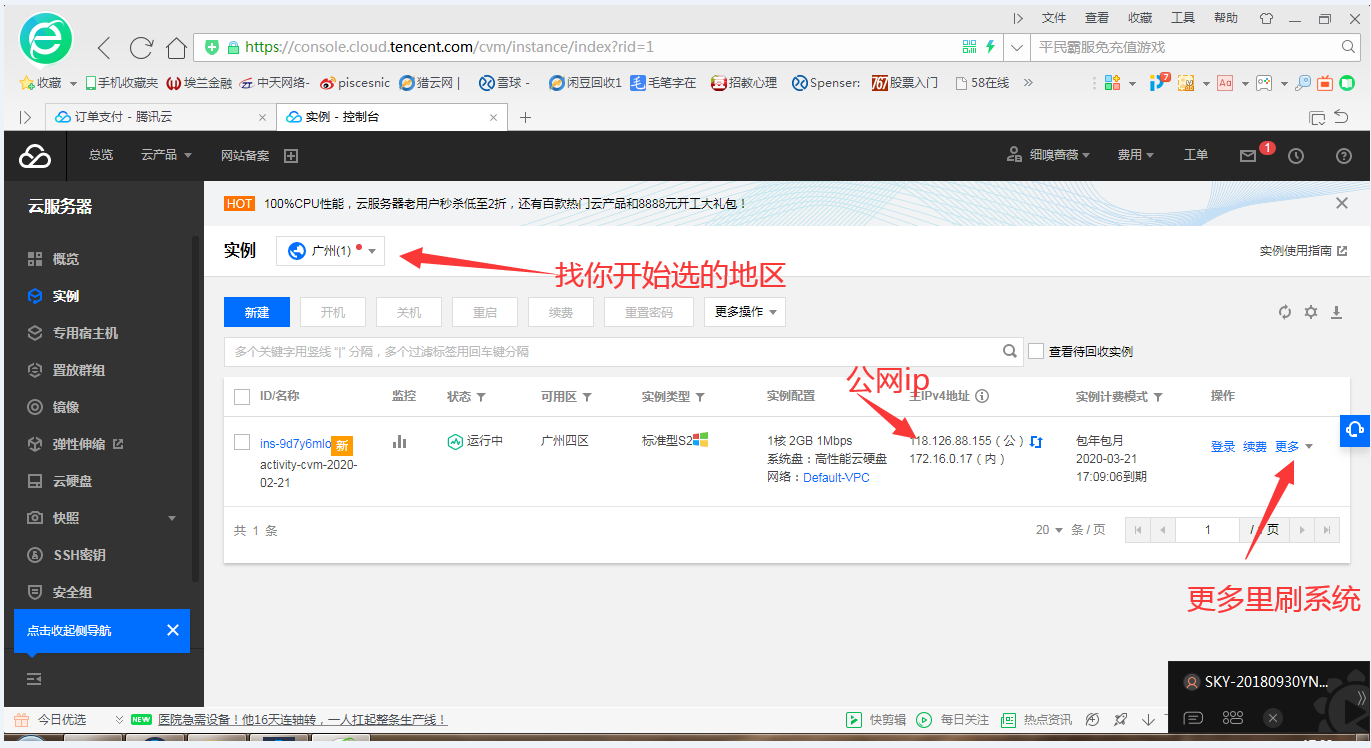The width and height of the screenshot is (1371, 748).
Task: Close the SKY-20180930YN chat popup
Action: (1272, 717)
